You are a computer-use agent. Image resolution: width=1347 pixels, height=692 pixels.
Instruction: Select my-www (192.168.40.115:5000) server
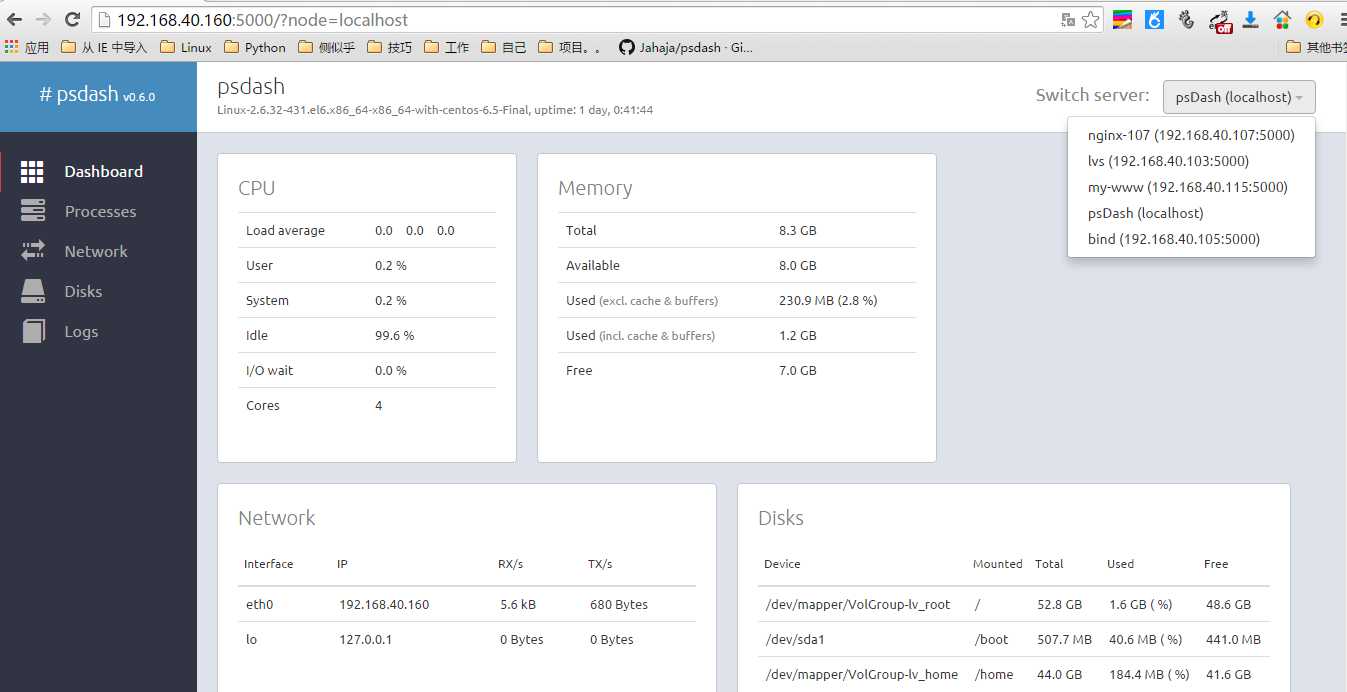1191,187
